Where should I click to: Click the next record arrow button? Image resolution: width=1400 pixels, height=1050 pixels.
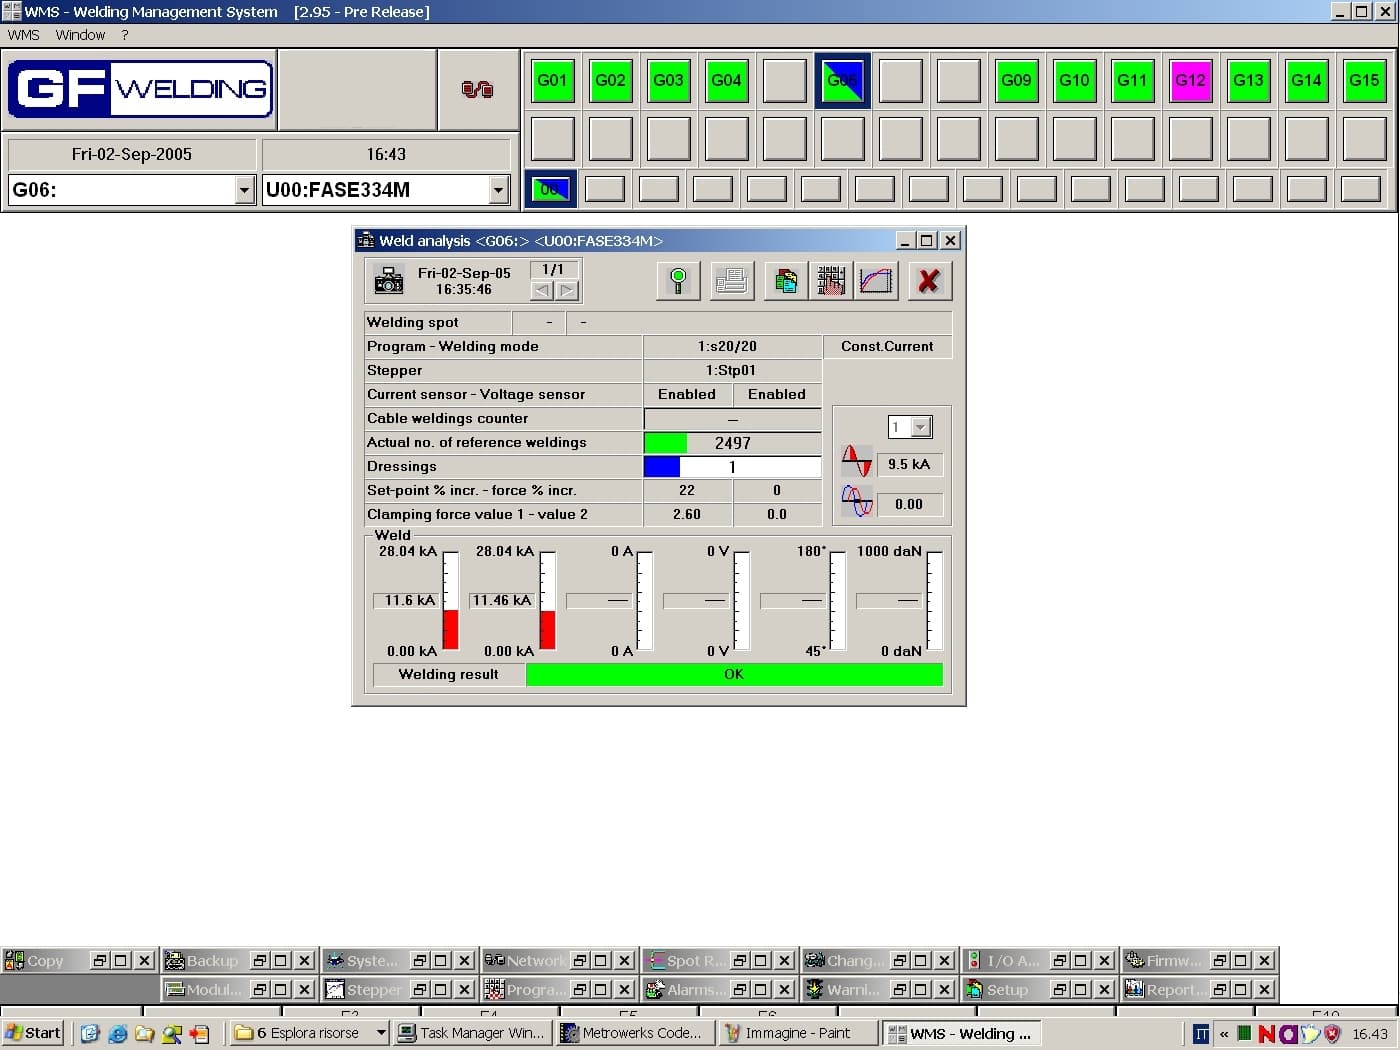pos(567,291)
